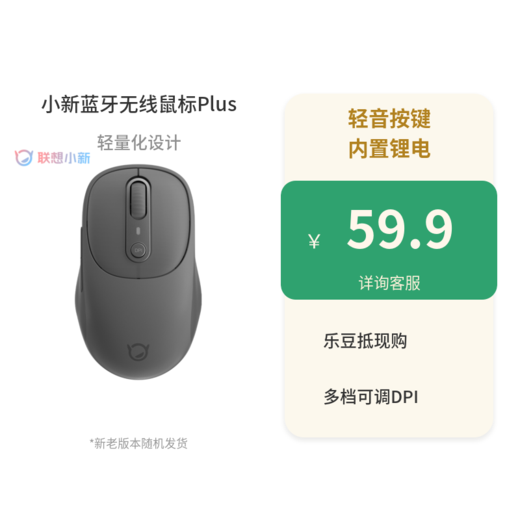Select the 乐豆抵现购 feature line
The image size is (520, 520).
tap(365, 341)
